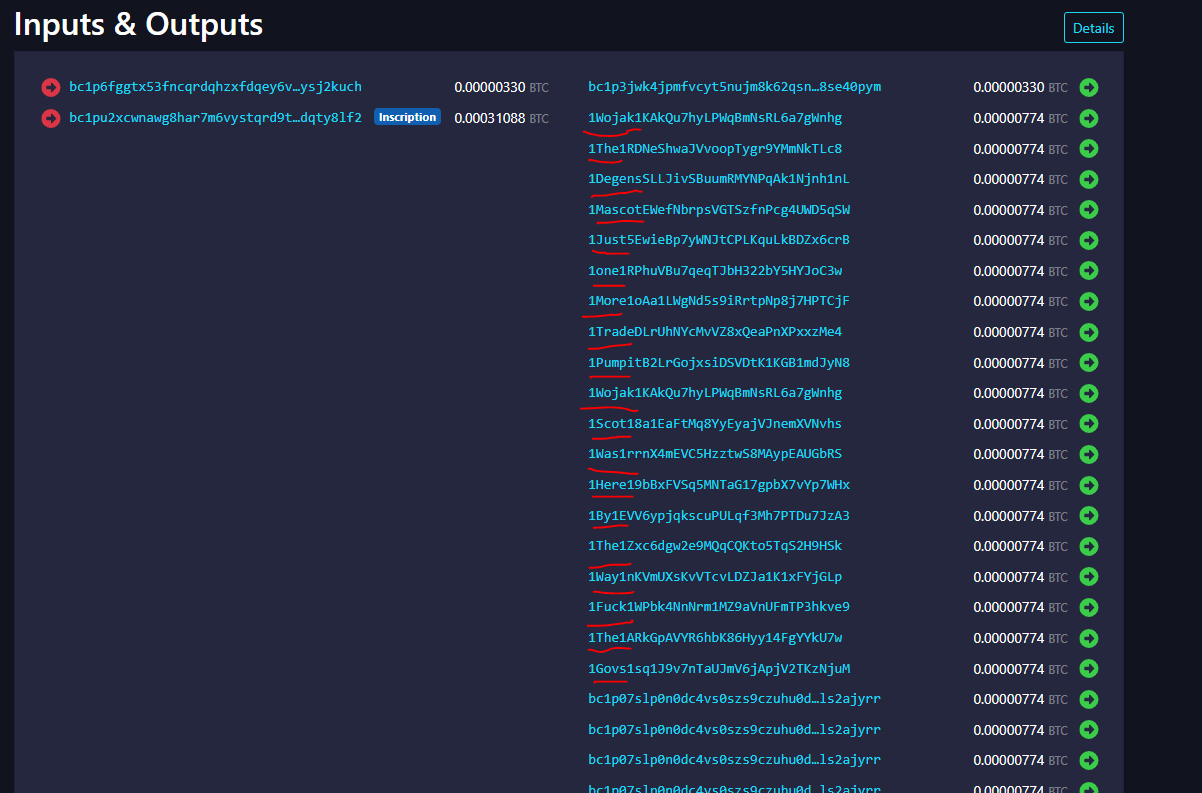This screenshot has height=793, width=1202.
Task: Click green arrow in 1TradeDLr output row
Action: tap(1089, 332)
